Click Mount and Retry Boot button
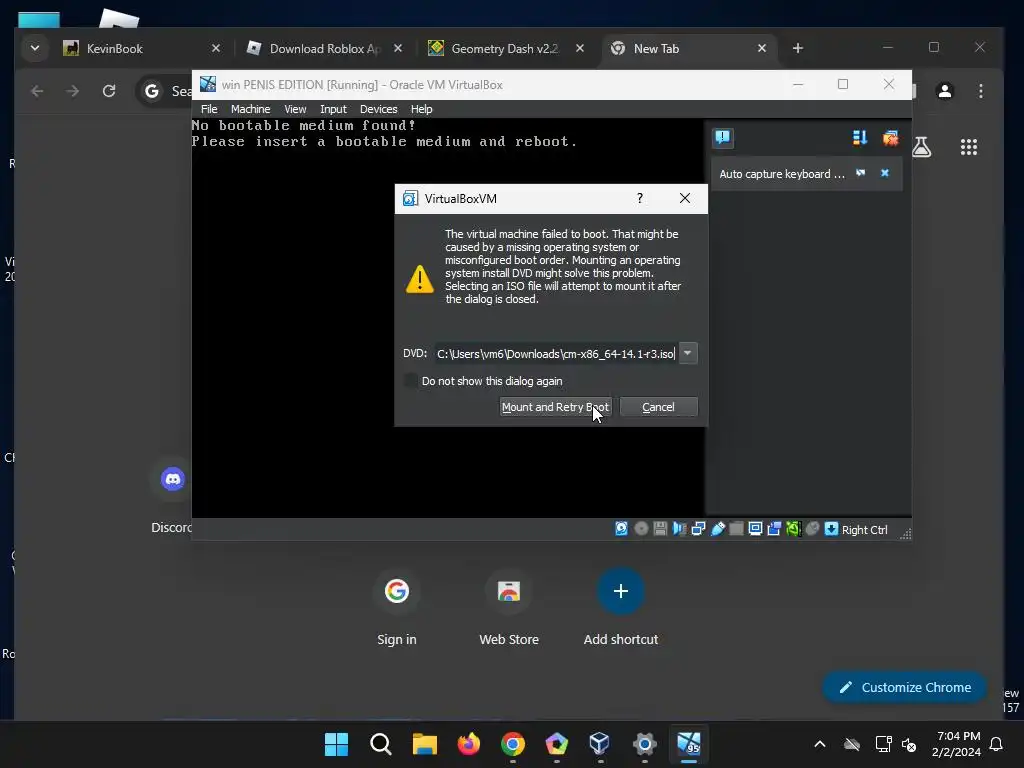 [555, 407]
